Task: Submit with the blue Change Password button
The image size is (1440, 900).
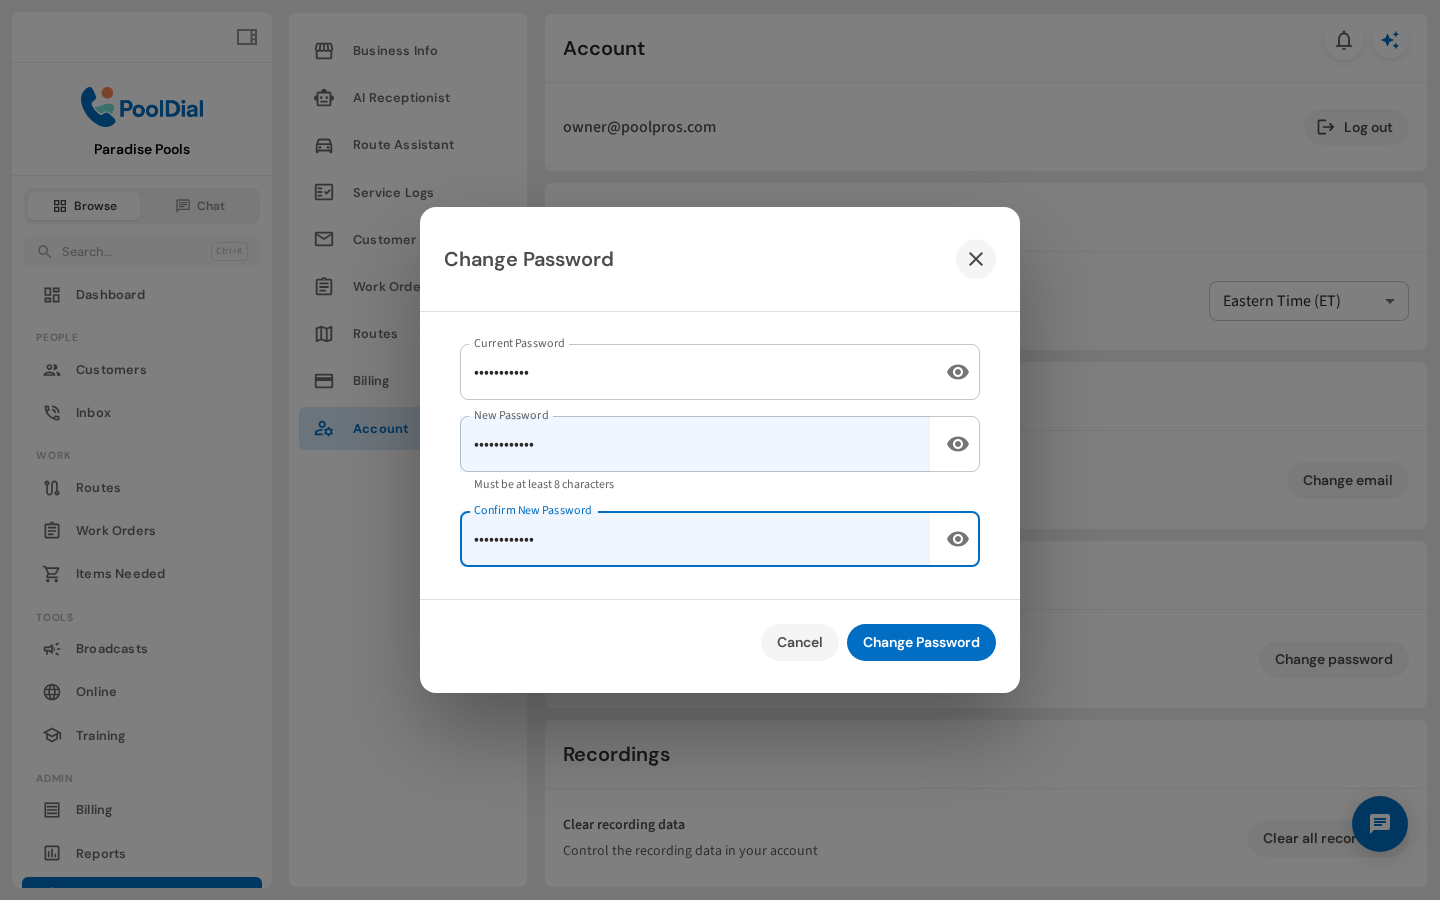Action: coord(921,642)
